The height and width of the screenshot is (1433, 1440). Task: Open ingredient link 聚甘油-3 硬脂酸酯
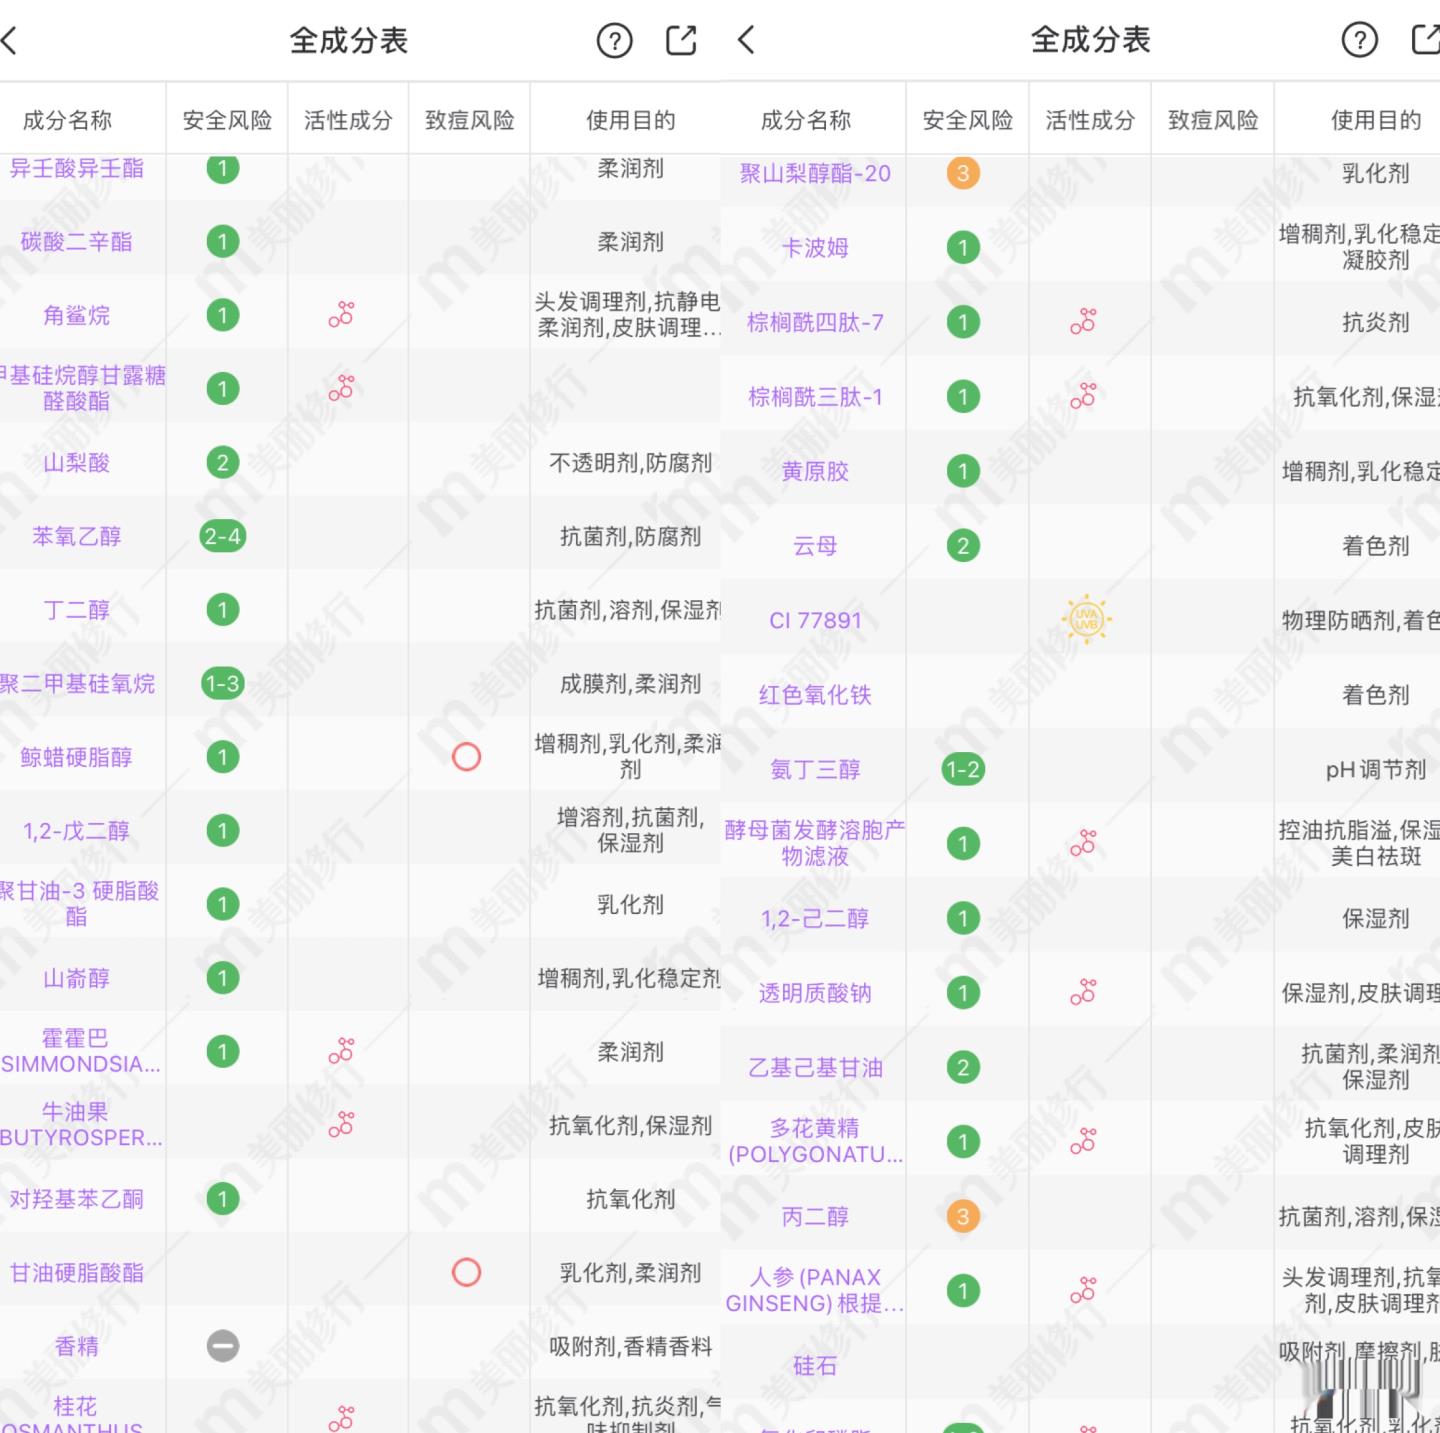[77, 904]
